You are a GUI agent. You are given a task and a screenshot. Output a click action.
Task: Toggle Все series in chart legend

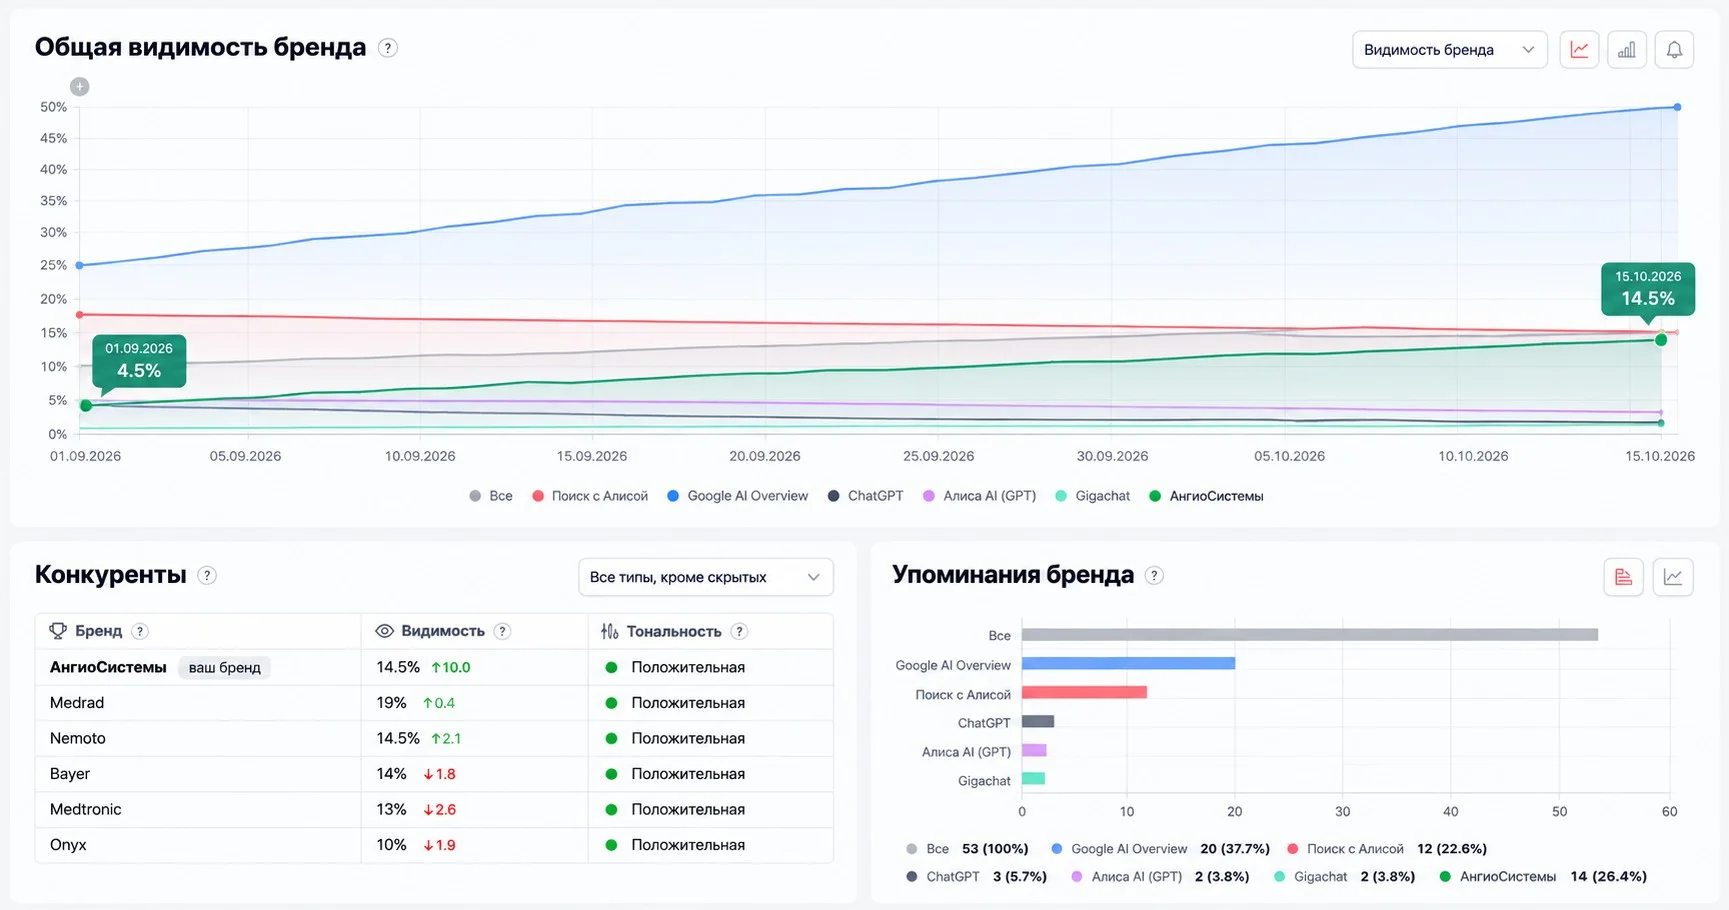[491, 496]
